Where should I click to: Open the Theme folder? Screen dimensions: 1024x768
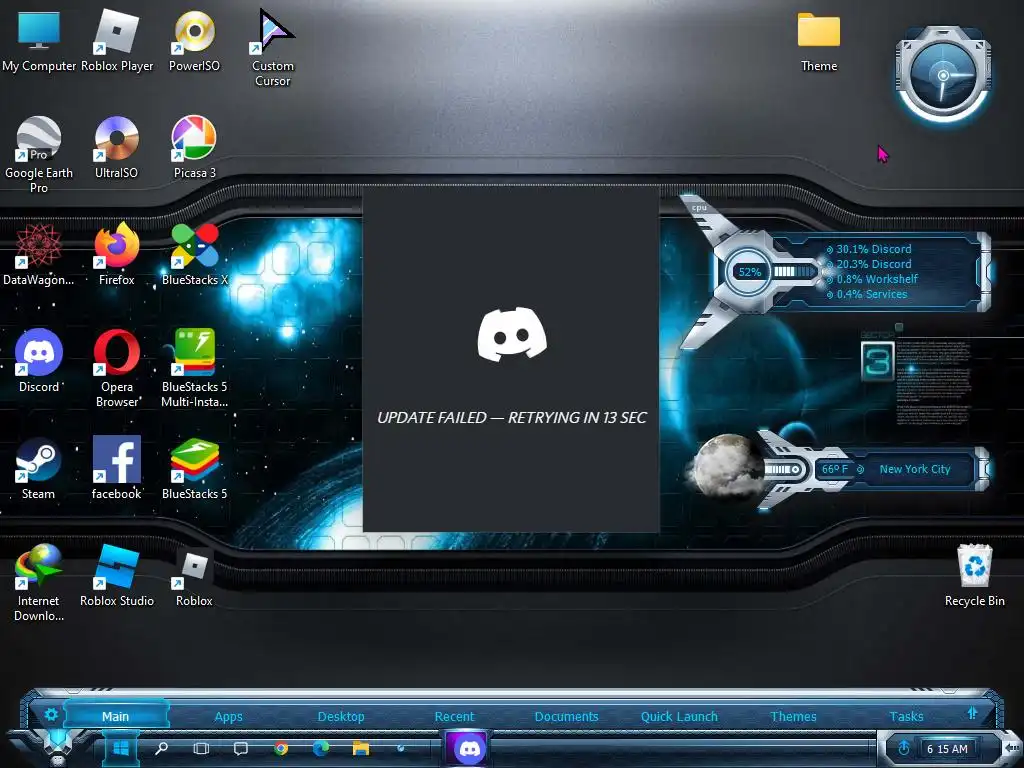pyautogui.click(x=819, y=41)
